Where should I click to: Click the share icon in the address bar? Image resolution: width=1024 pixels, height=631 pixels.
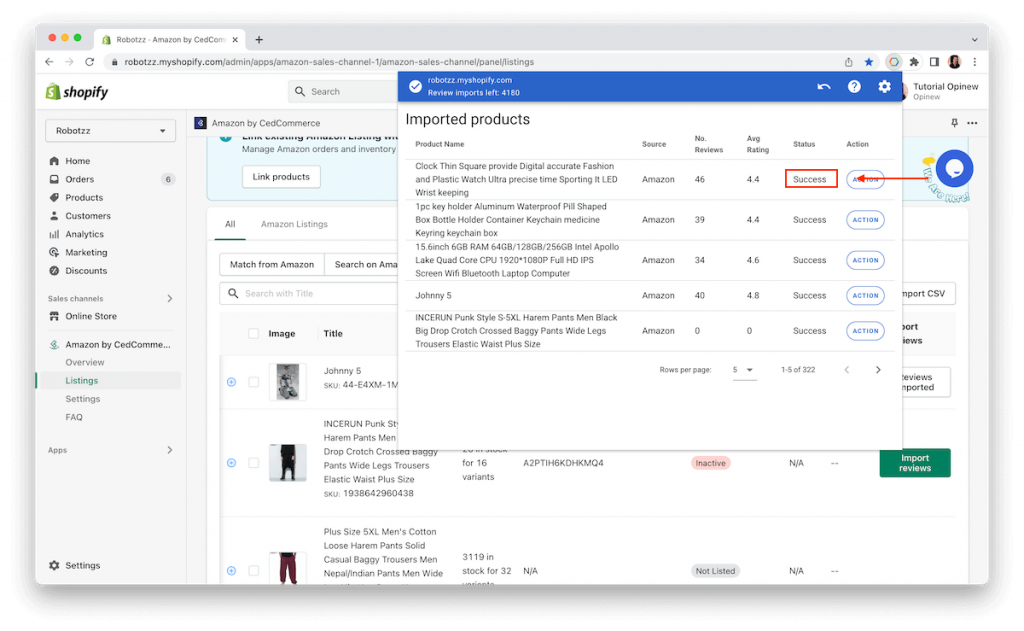pyautogui.click(x=848, y=62)
